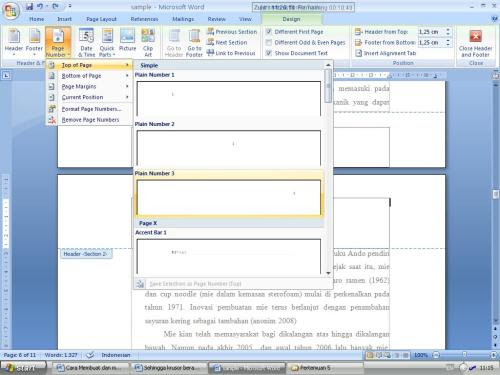This screenshot has height=375, width=500.
Task: Switch to the Page Layout tab
Action: tap(101, 19)
